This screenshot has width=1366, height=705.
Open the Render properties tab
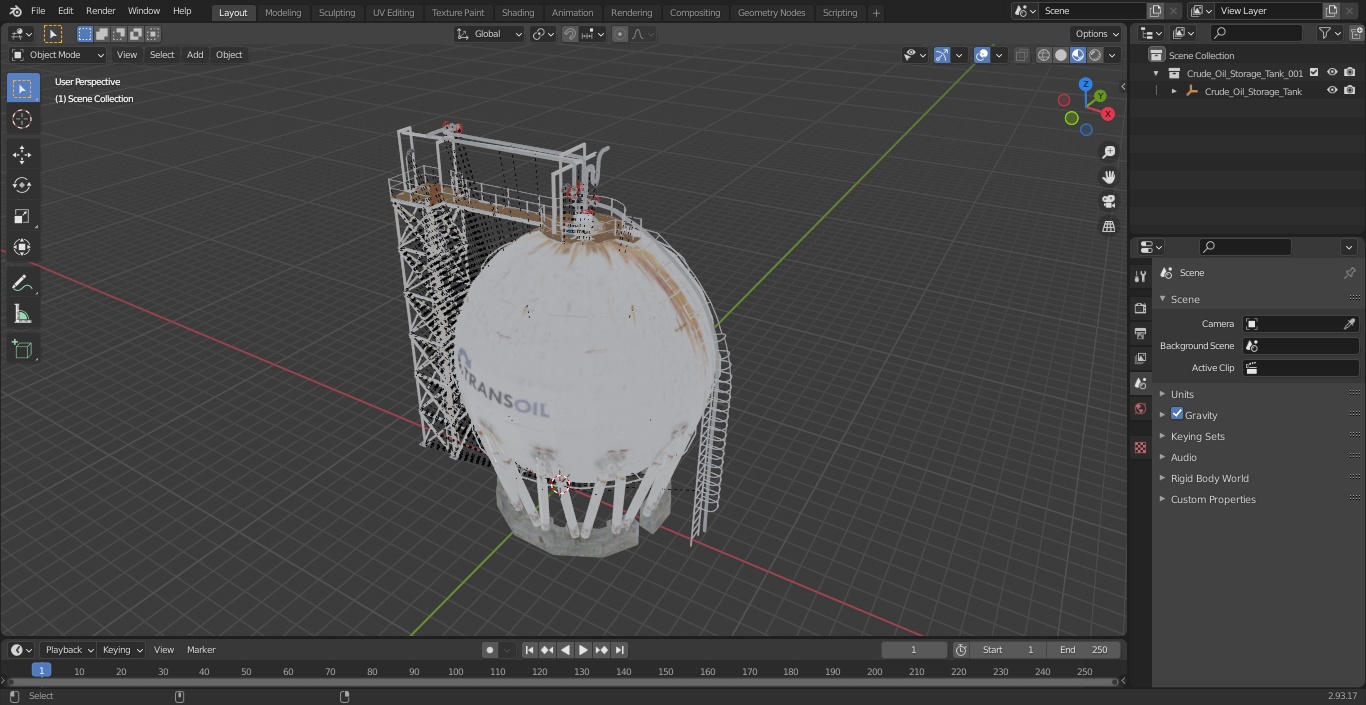click(x=1140, y=308)
